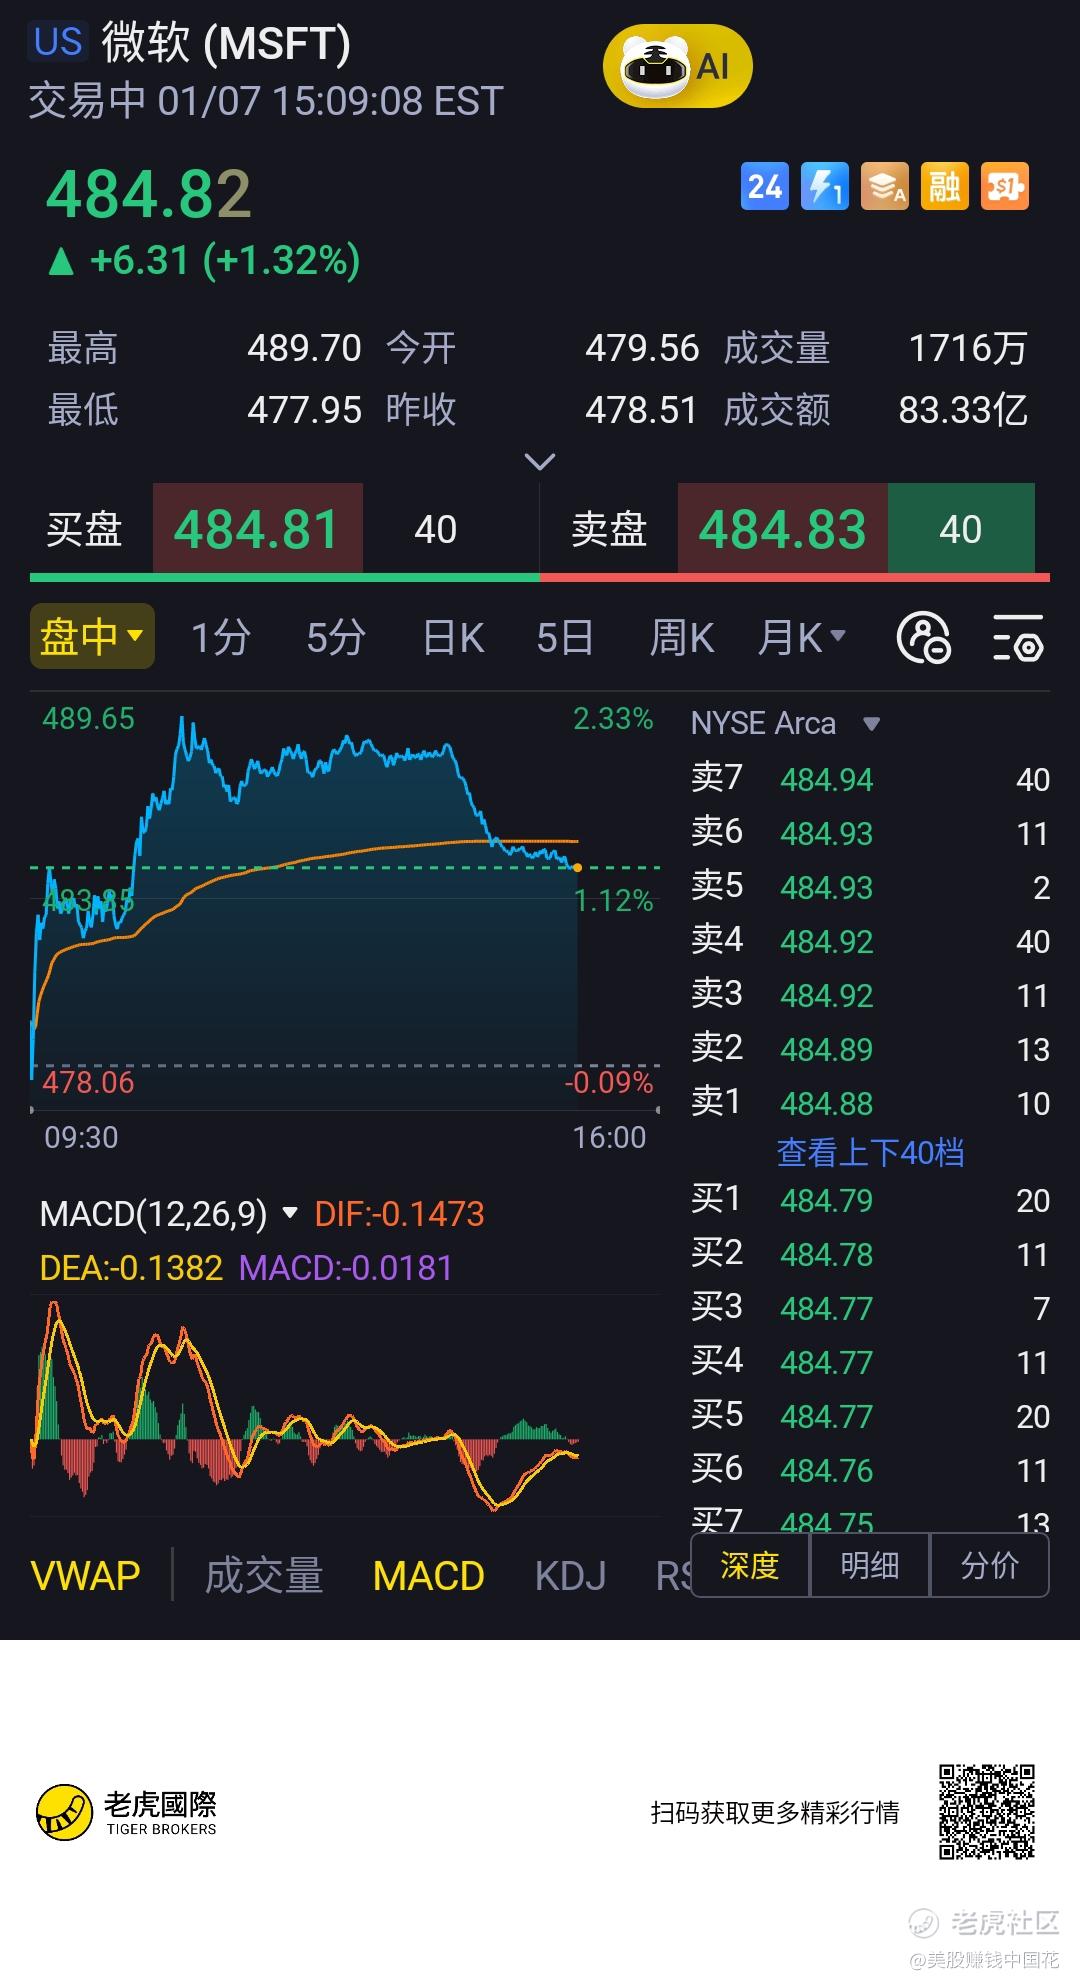
Task: Switch to 5日 chart
Action: point(565,637)
